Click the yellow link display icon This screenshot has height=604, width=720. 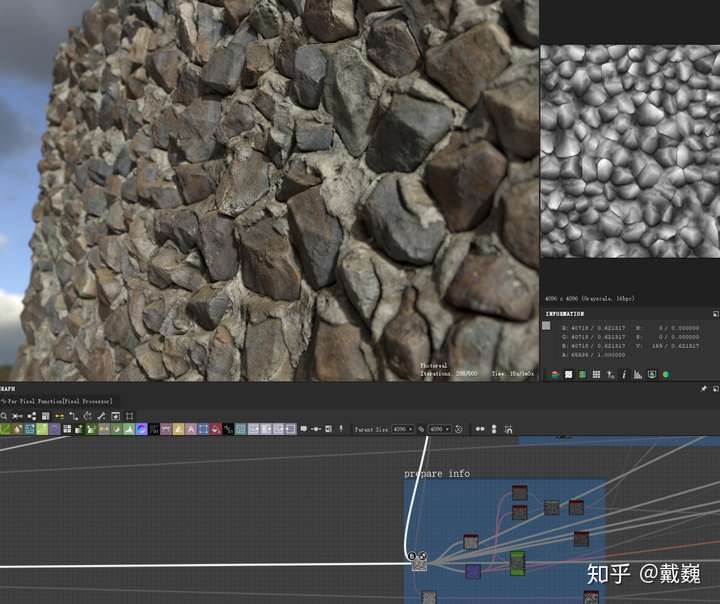point(60,416)
